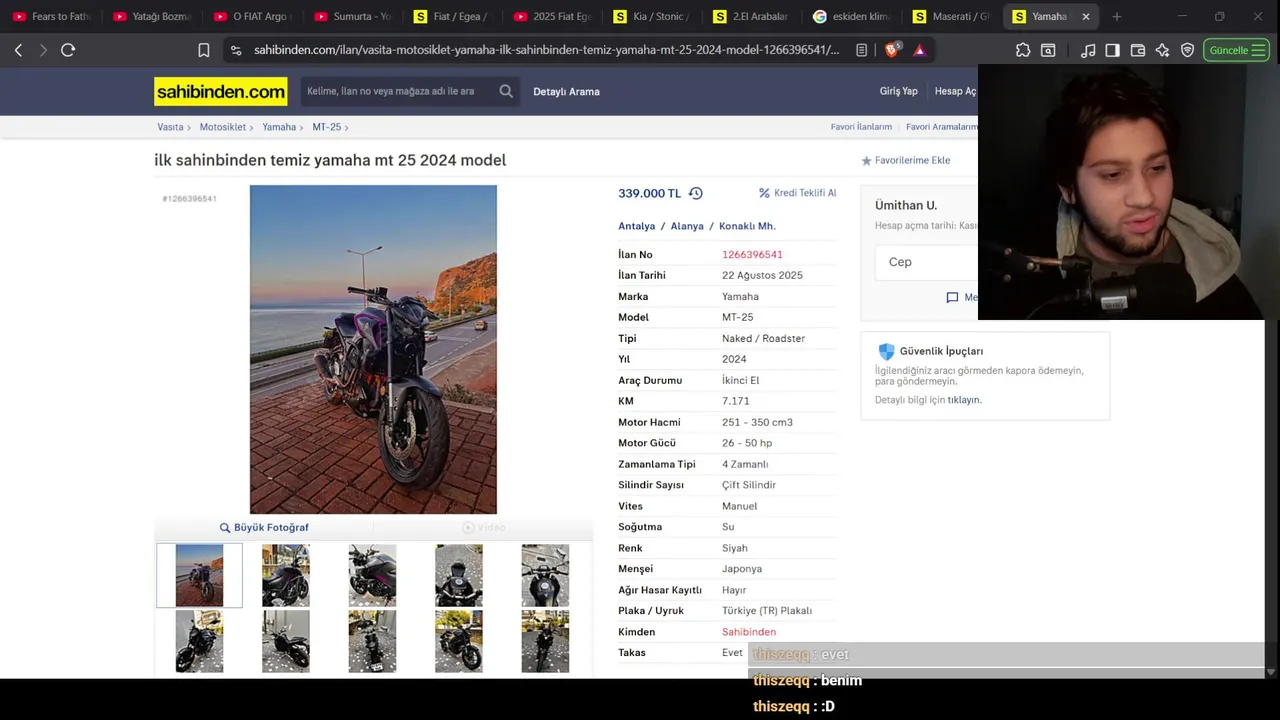
Task: Add listing via Favorilerime Ekle star
Action: 906,160
